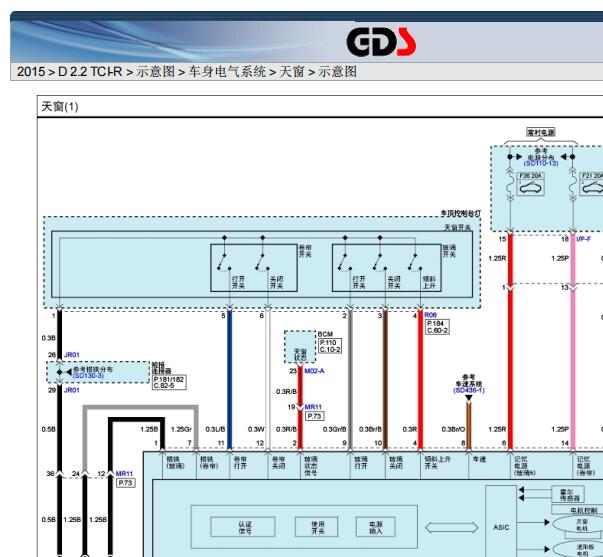This screenshot has width=603, height=557.
Task: Click the '电源输入' box
Action: click(376, 527)
